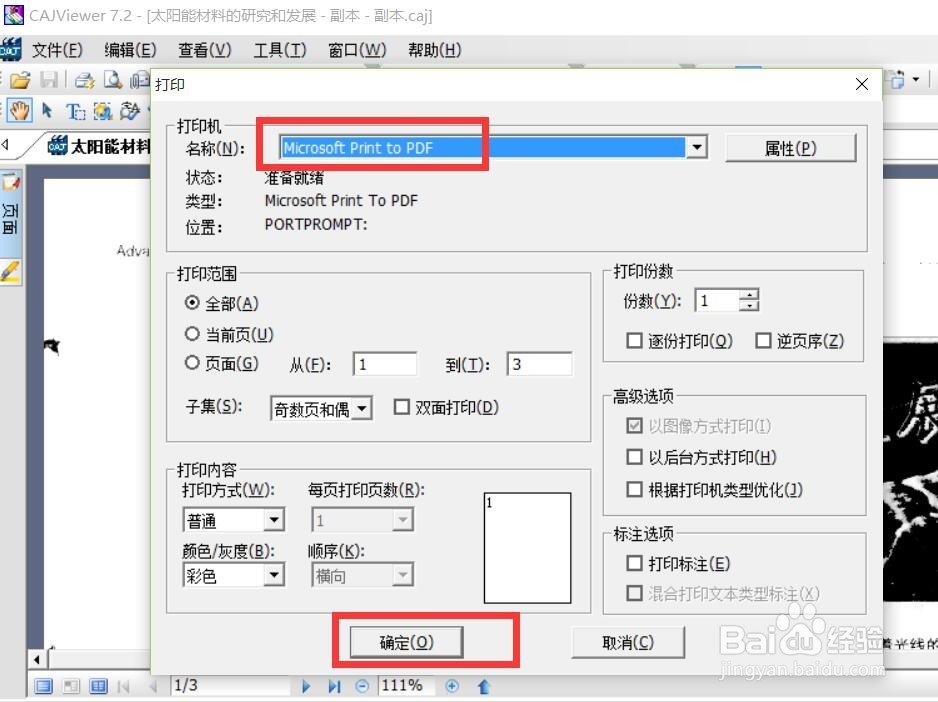Select the 页面(G) page range radio
The height and width of the screenshot is (702, 938).
coord(191,363)
